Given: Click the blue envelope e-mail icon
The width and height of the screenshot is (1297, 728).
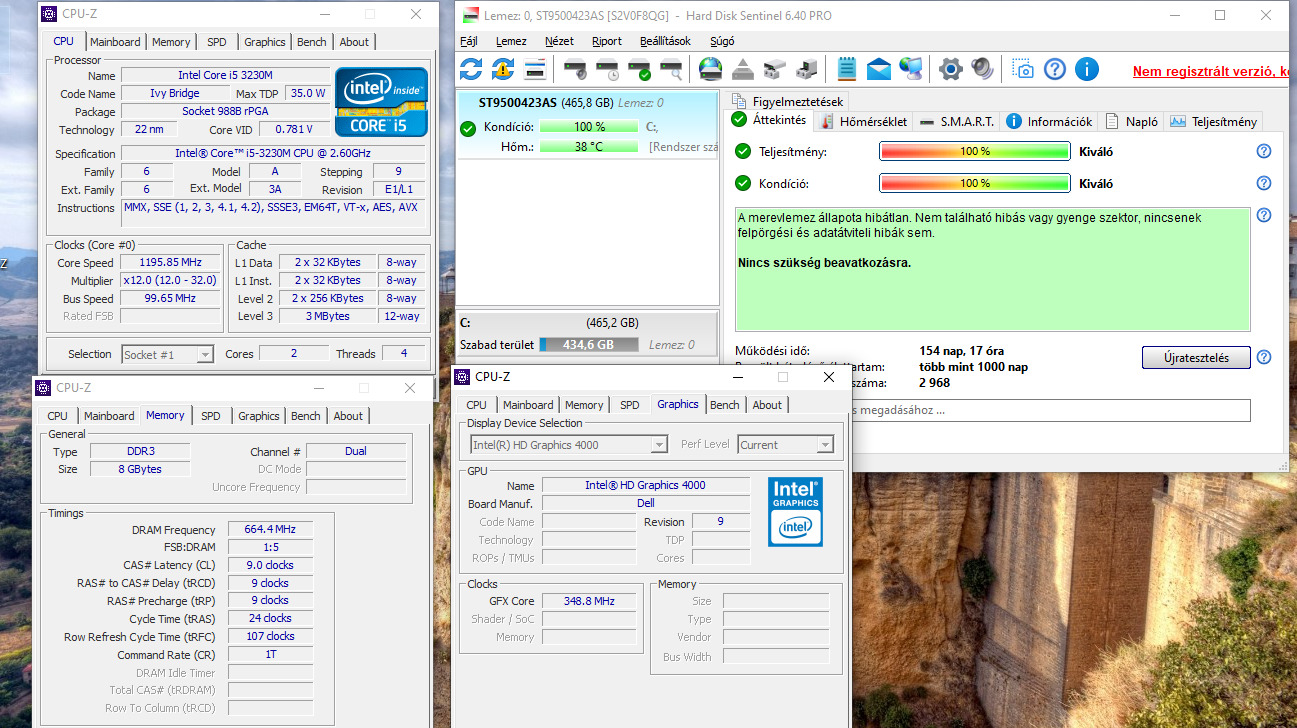Looking at the screenshot, I should tap(879, 69).
